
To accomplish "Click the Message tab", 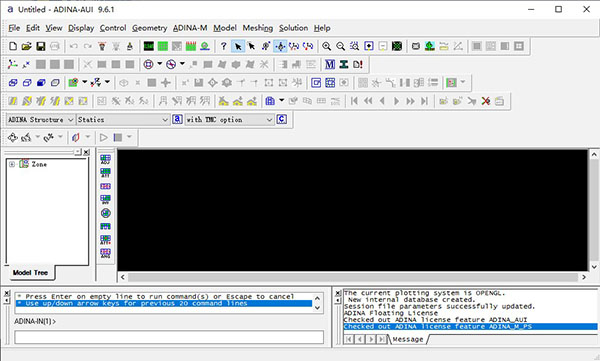I will coord(408,339).
